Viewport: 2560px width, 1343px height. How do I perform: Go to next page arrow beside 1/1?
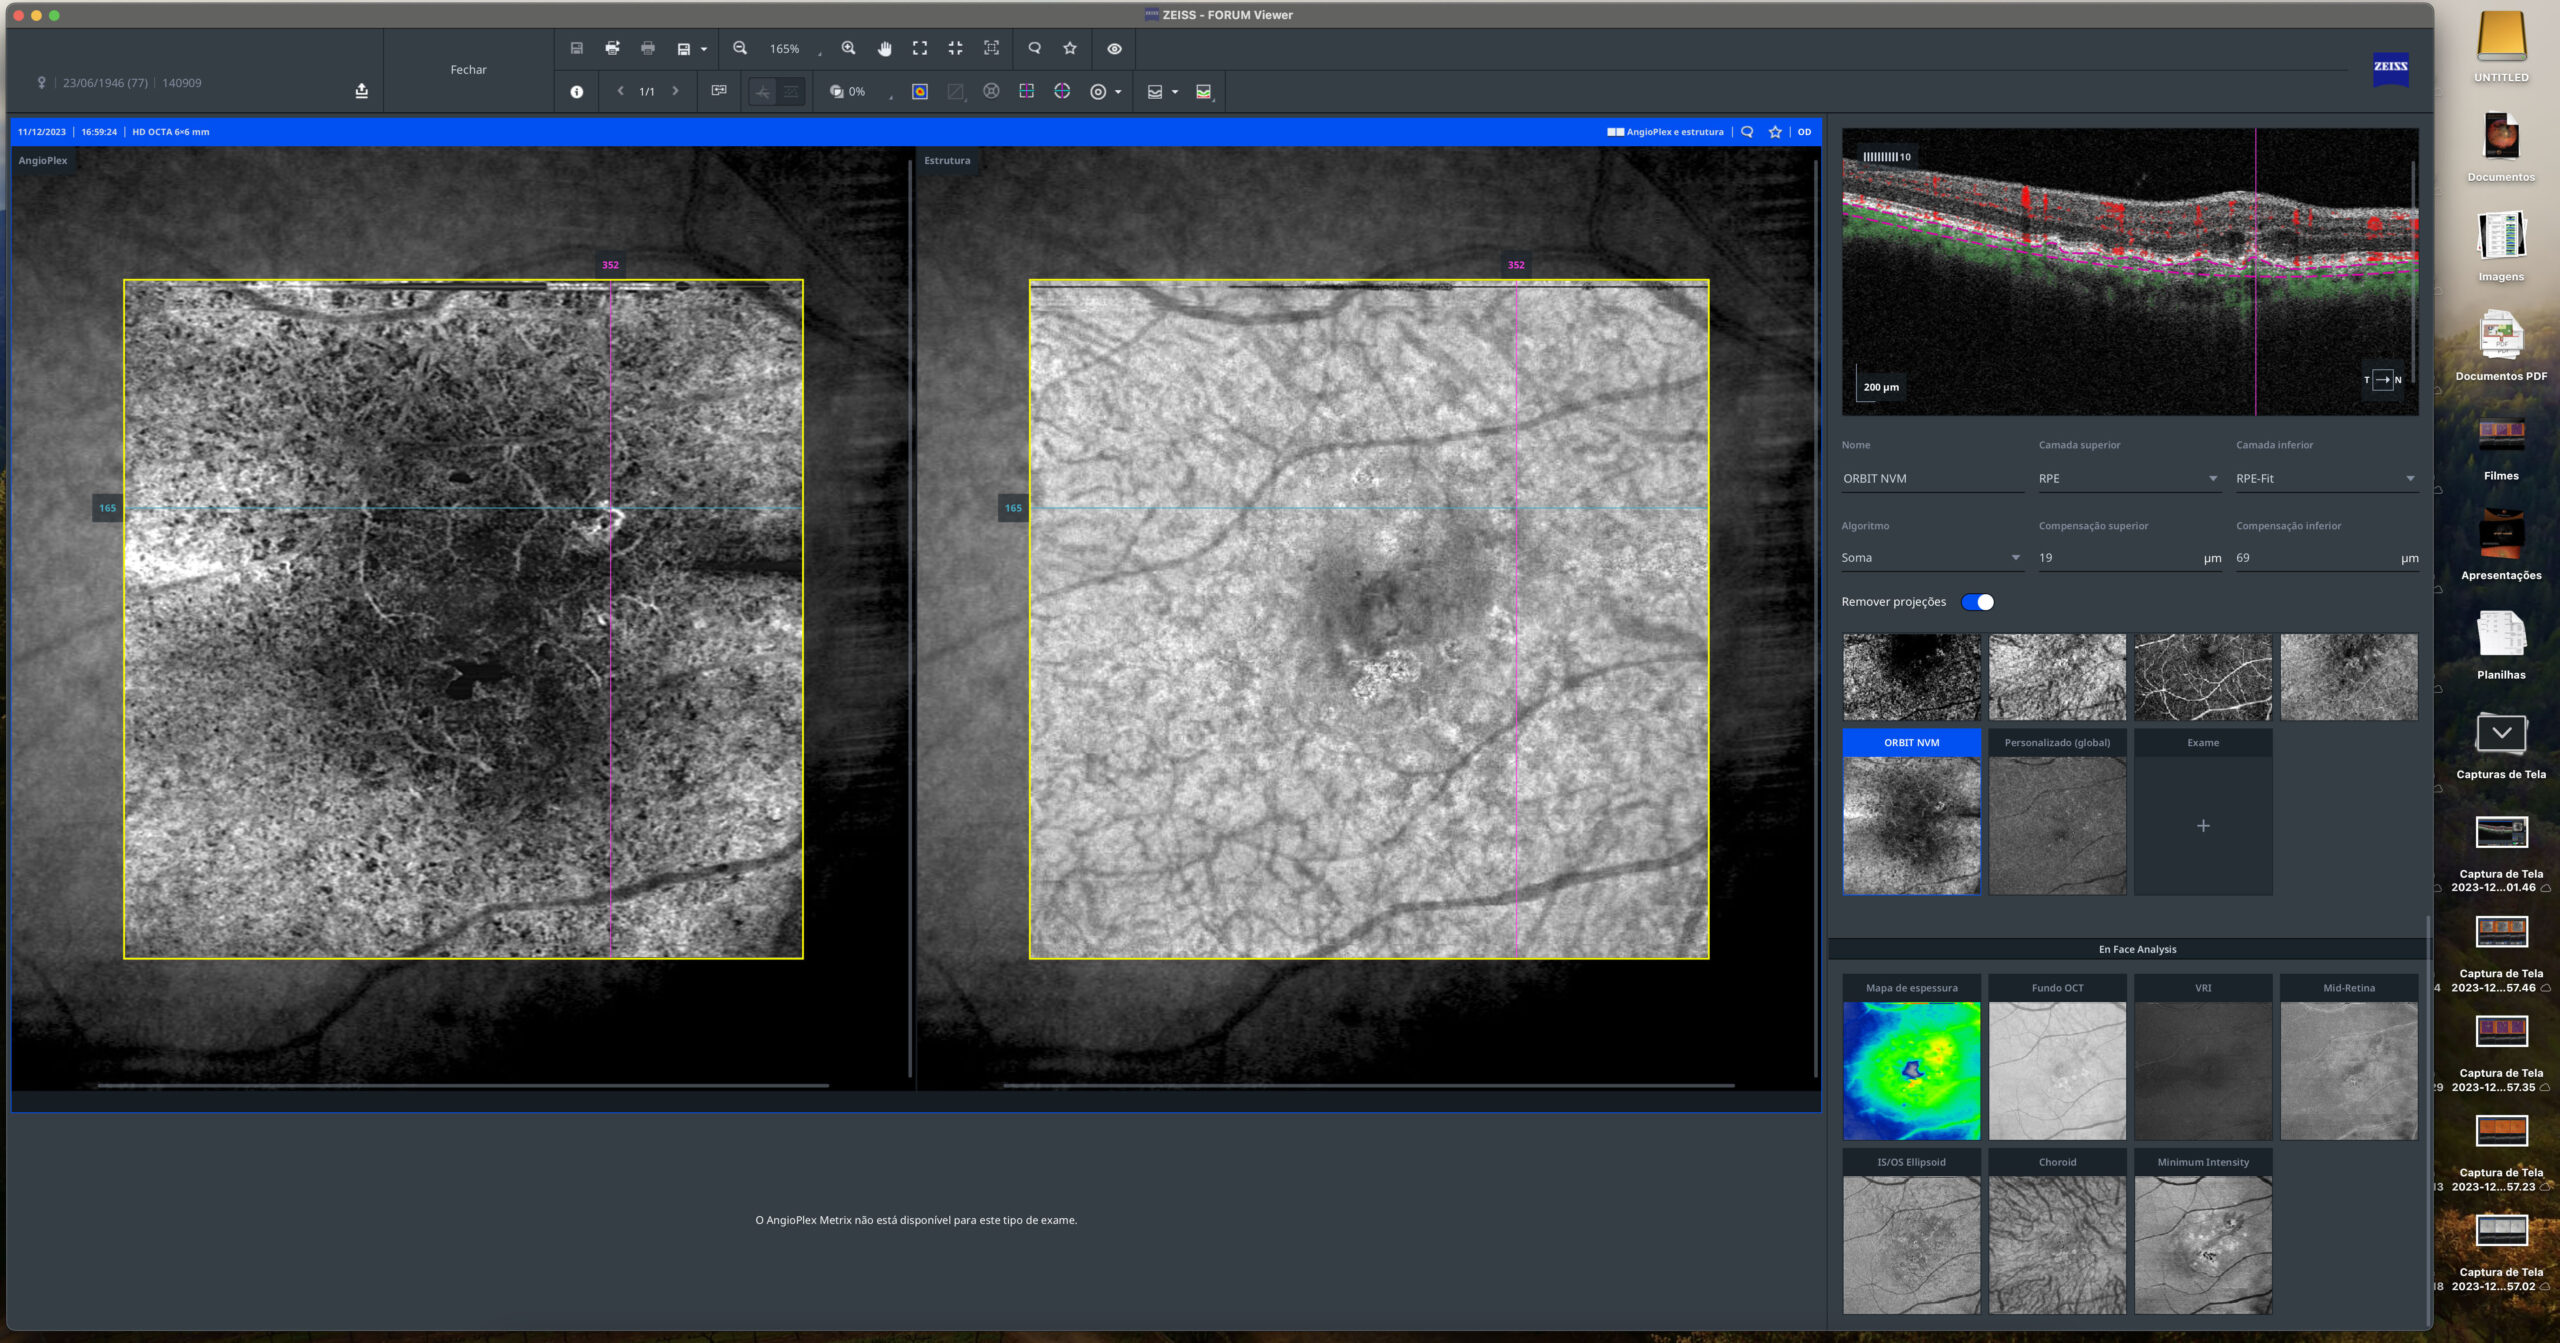click(x=676, y=91)
